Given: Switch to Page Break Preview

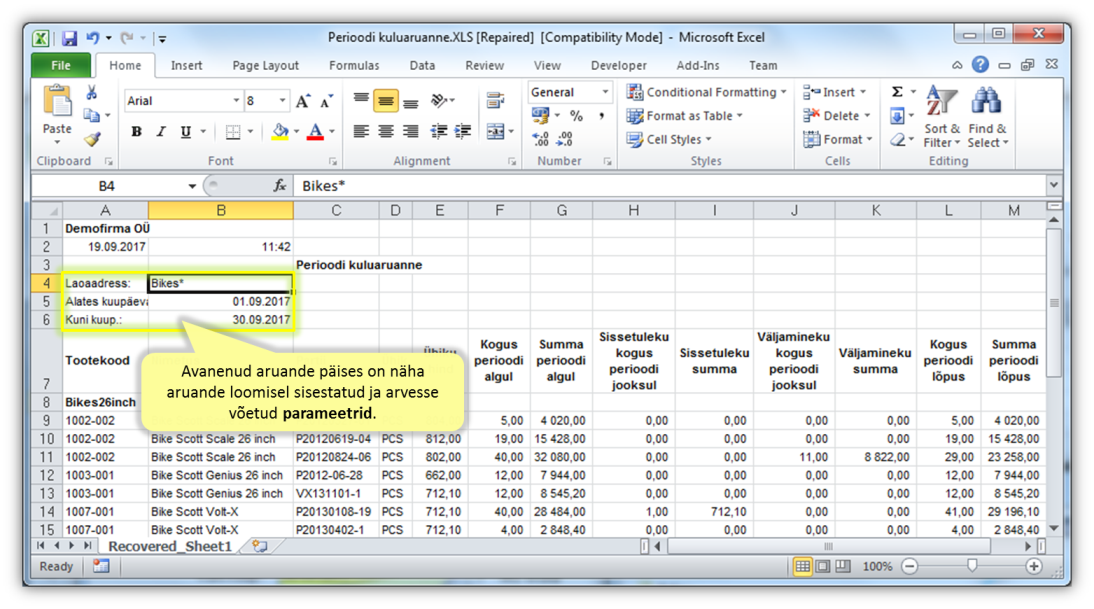Looking at the screenshot, I should pyautogui.click(x=843, y=566).
